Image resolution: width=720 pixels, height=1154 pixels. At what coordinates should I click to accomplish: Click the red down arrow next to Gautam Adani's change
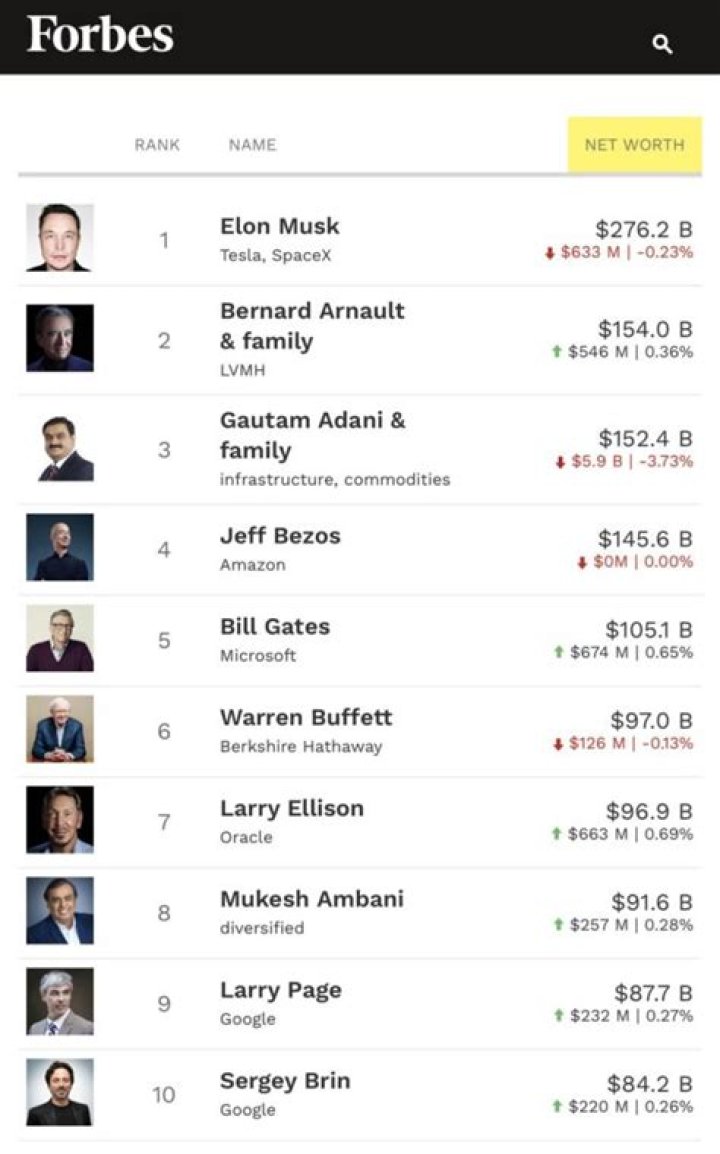pos(559,464)
